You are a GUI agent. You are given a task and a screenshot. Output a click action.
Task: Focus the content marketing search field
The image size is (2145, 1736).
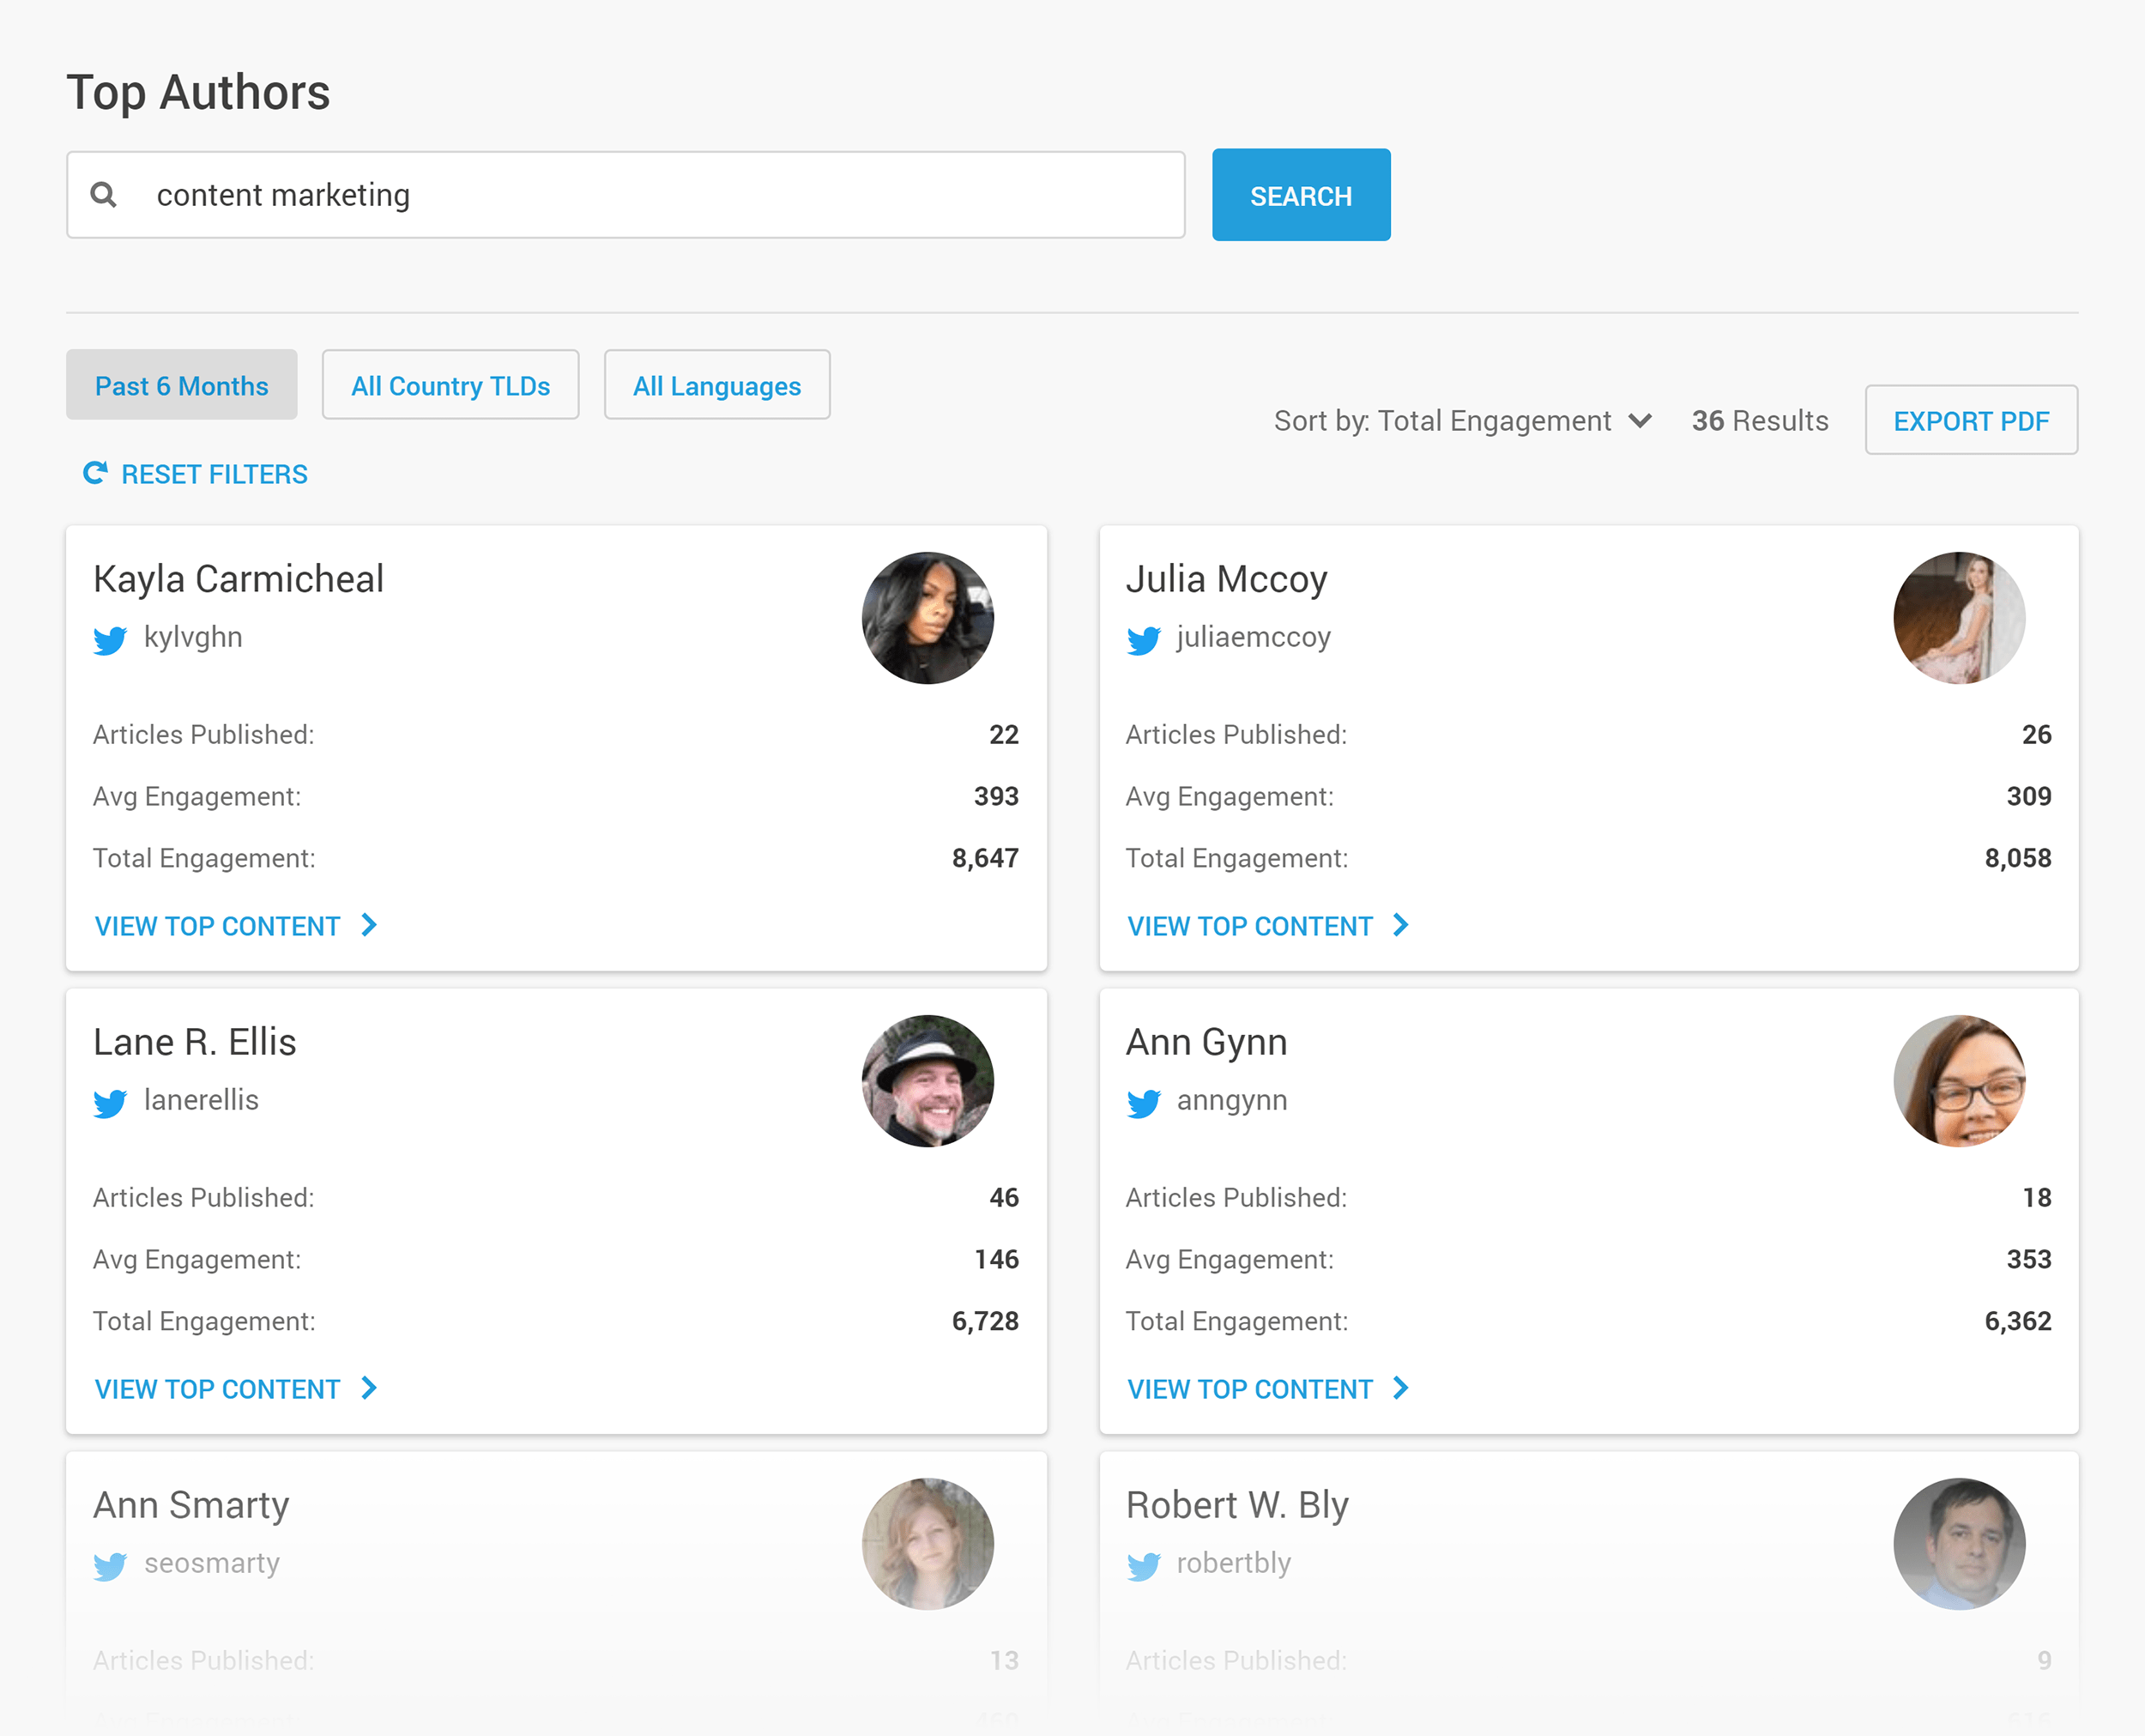tap(626, 195)
